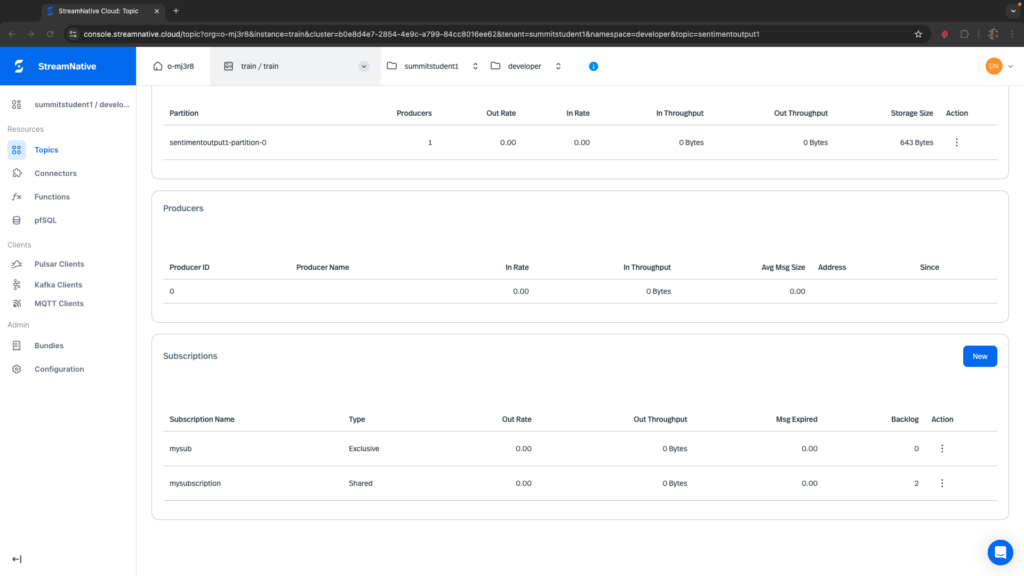This screenshot has height=576, width=1024.
Task: Open the developer namespace selector
Action: tap(525, 66)
